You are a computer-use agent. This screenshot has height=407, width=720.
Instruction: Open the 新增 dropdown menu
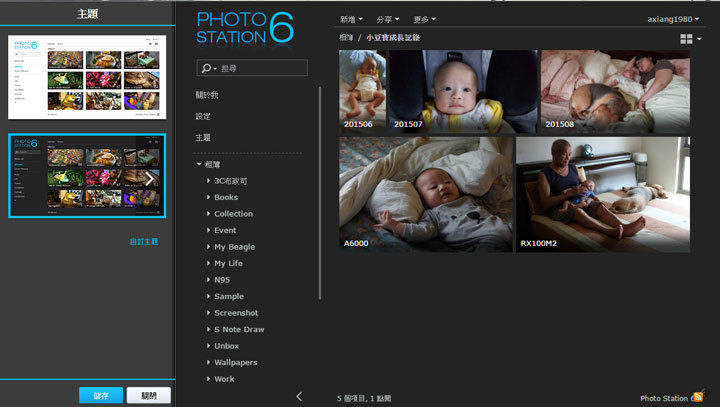(351, 19)
